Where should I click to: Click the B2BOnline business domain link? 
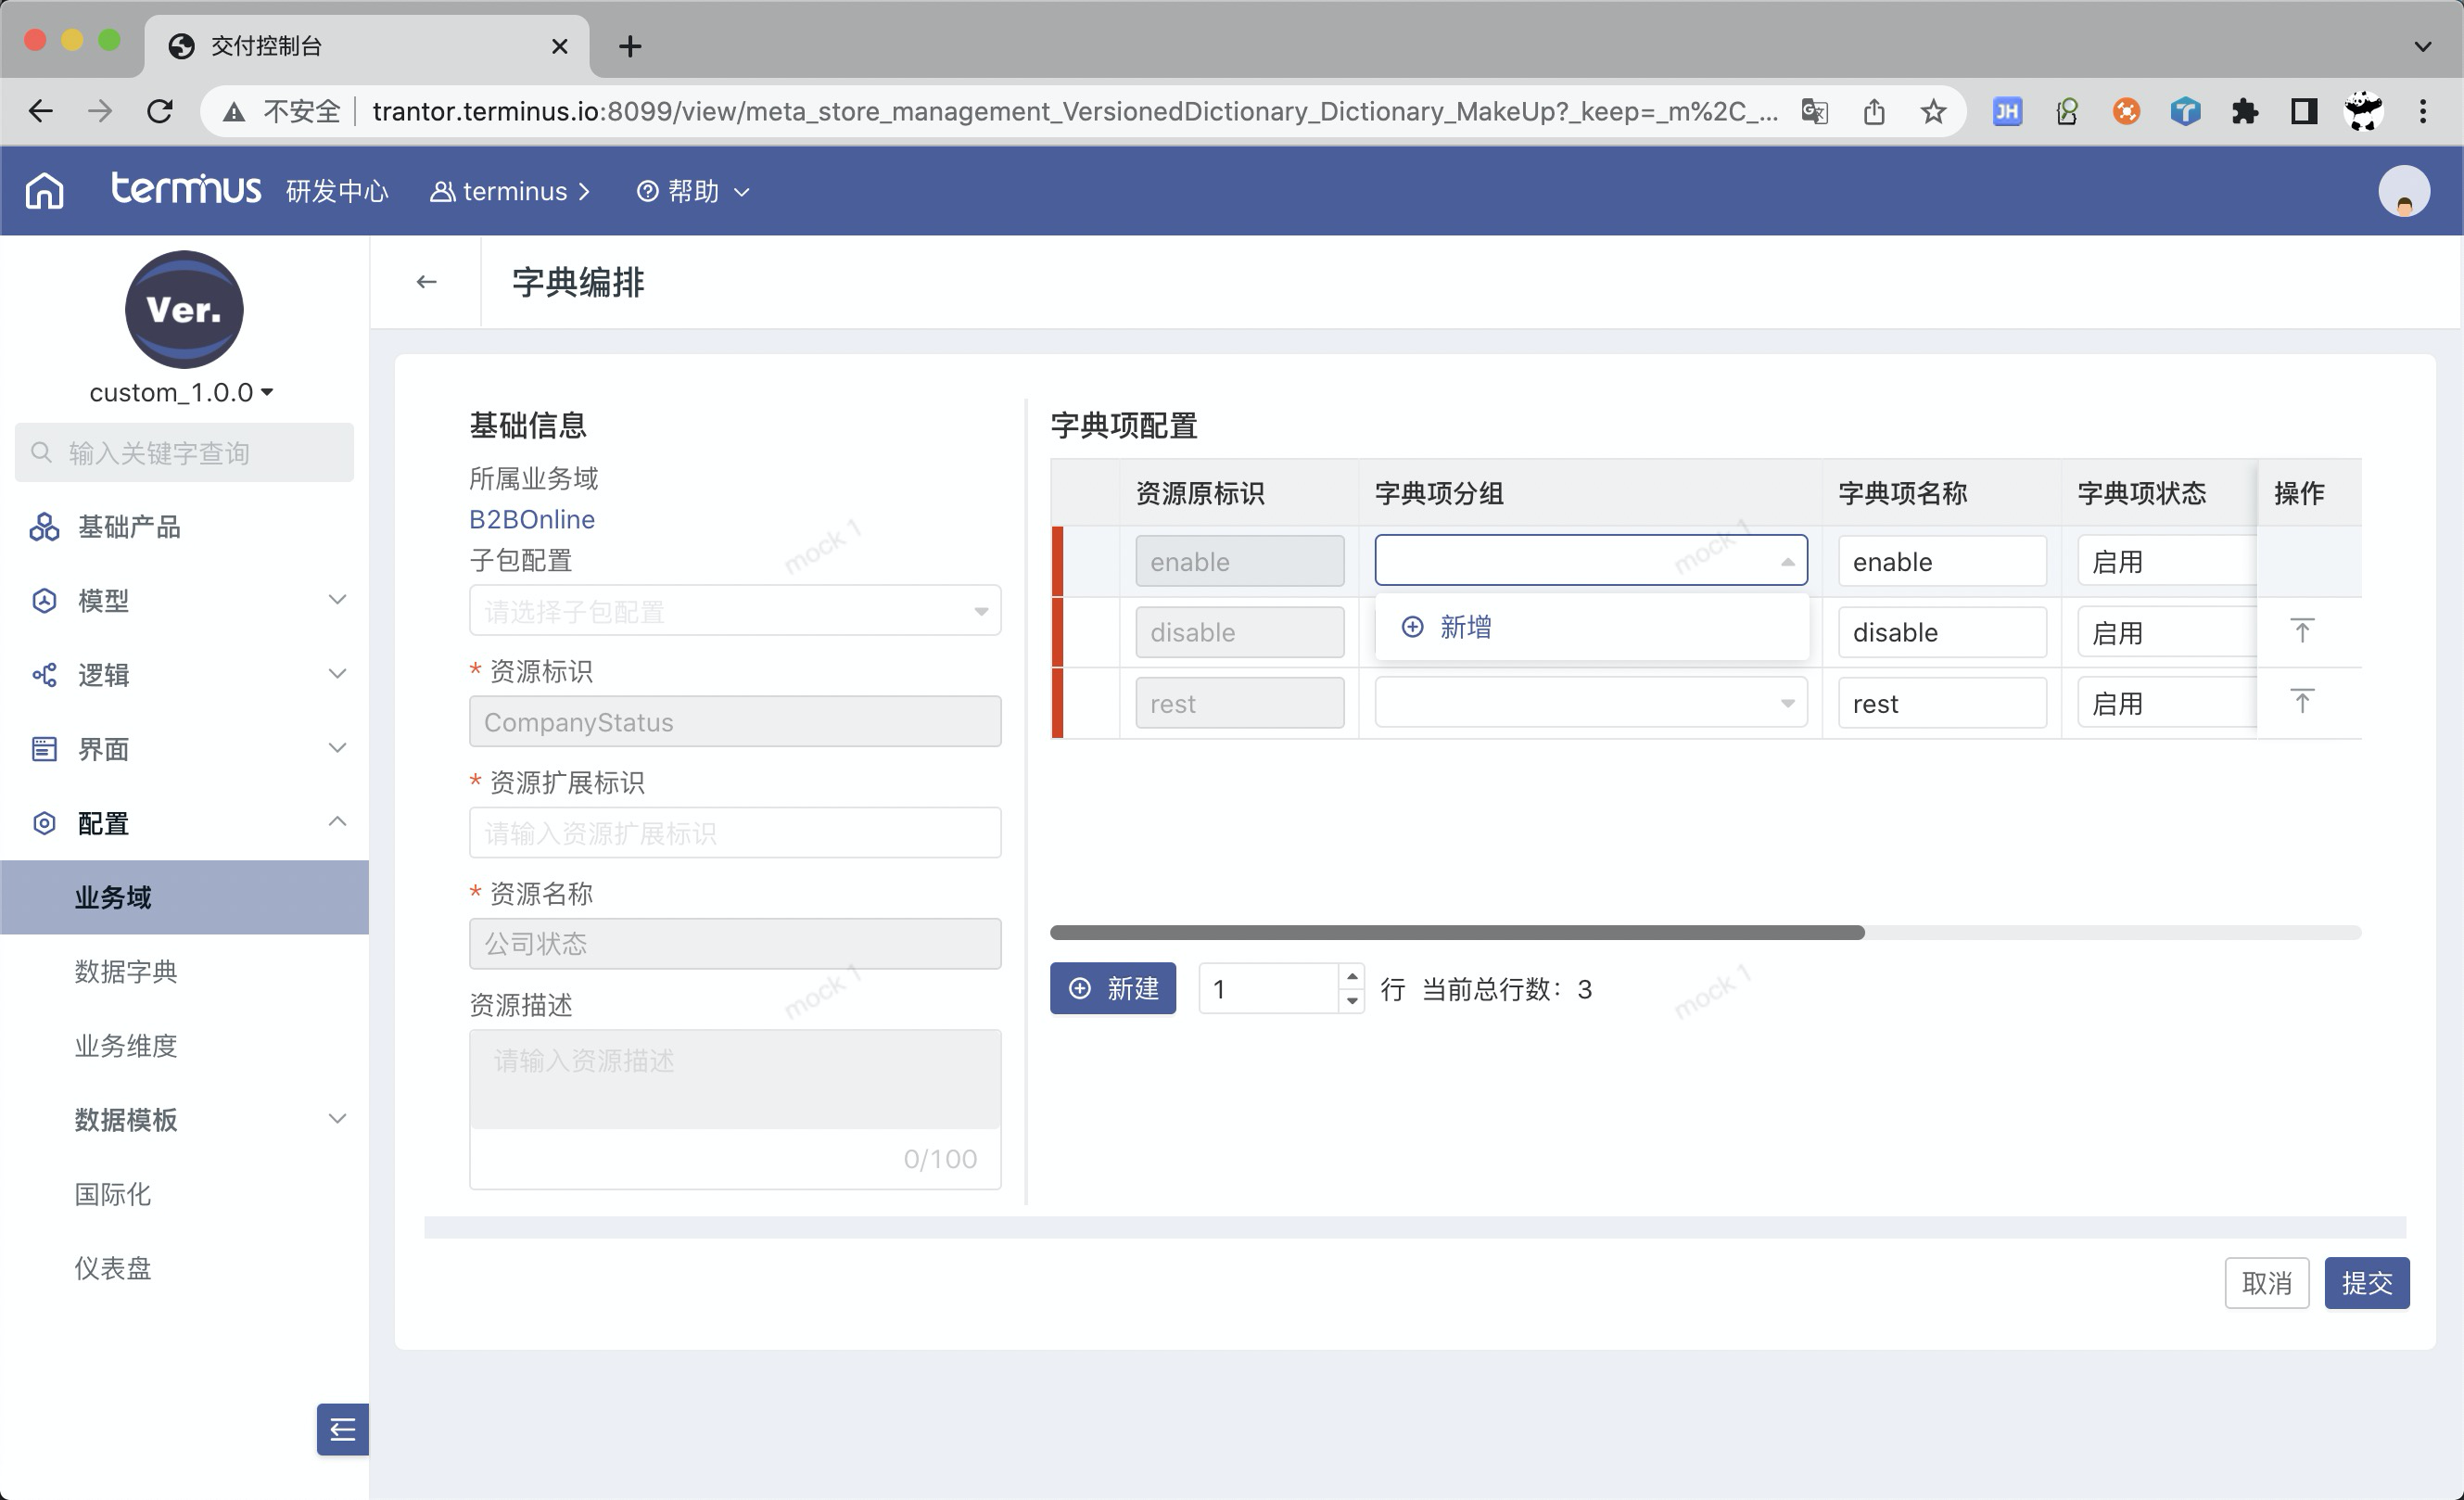pos(532,519)
